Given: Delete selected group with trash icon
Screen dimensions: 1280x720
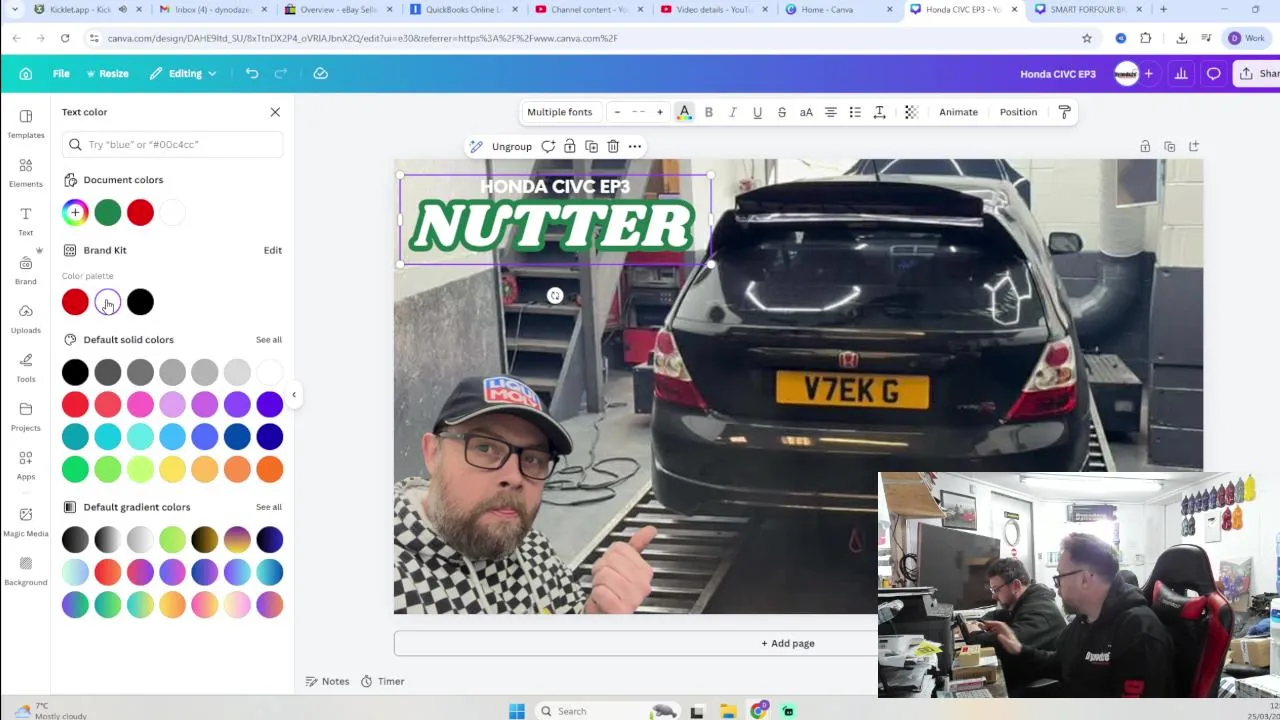Looking at the screenshot, I should point(613,146).
